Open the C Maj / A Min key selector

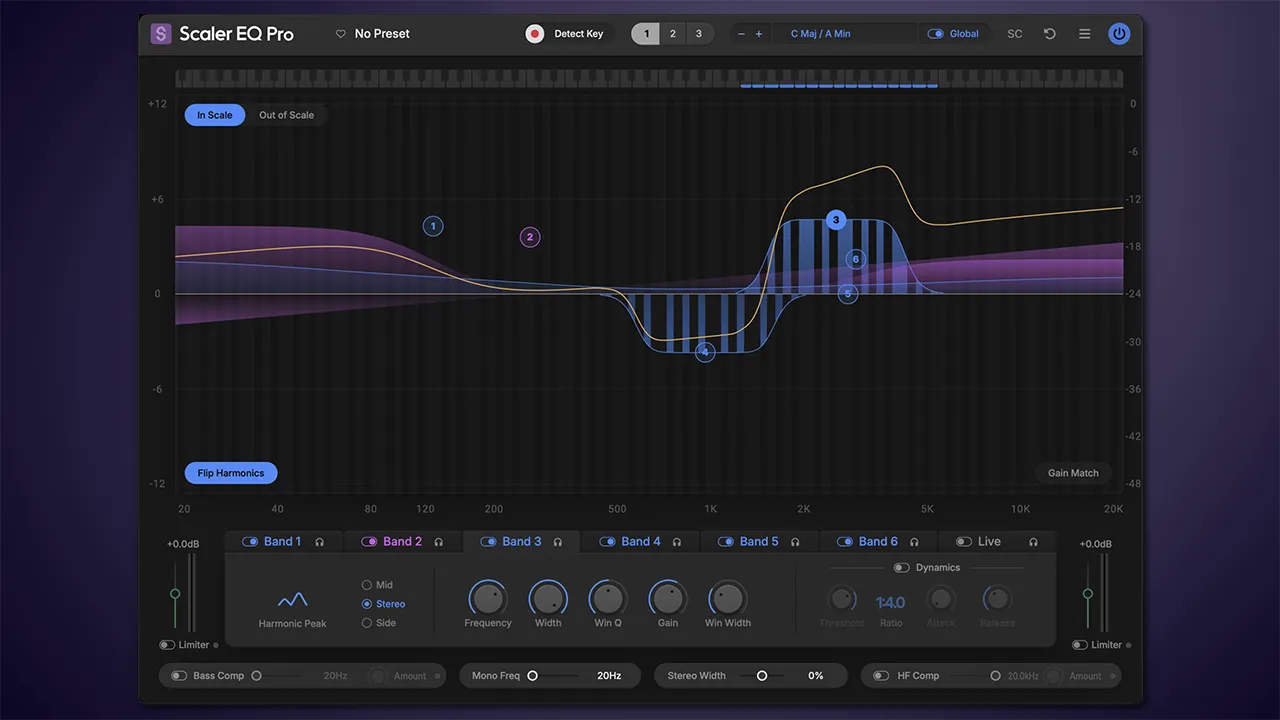click(x=820, y=34)
